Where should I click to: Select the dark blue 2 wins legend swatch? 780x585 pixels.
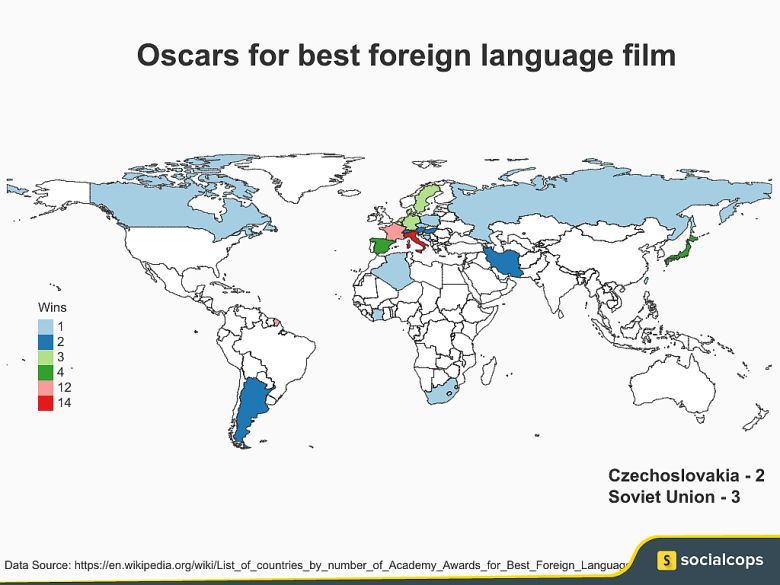[x=46, y=342]
